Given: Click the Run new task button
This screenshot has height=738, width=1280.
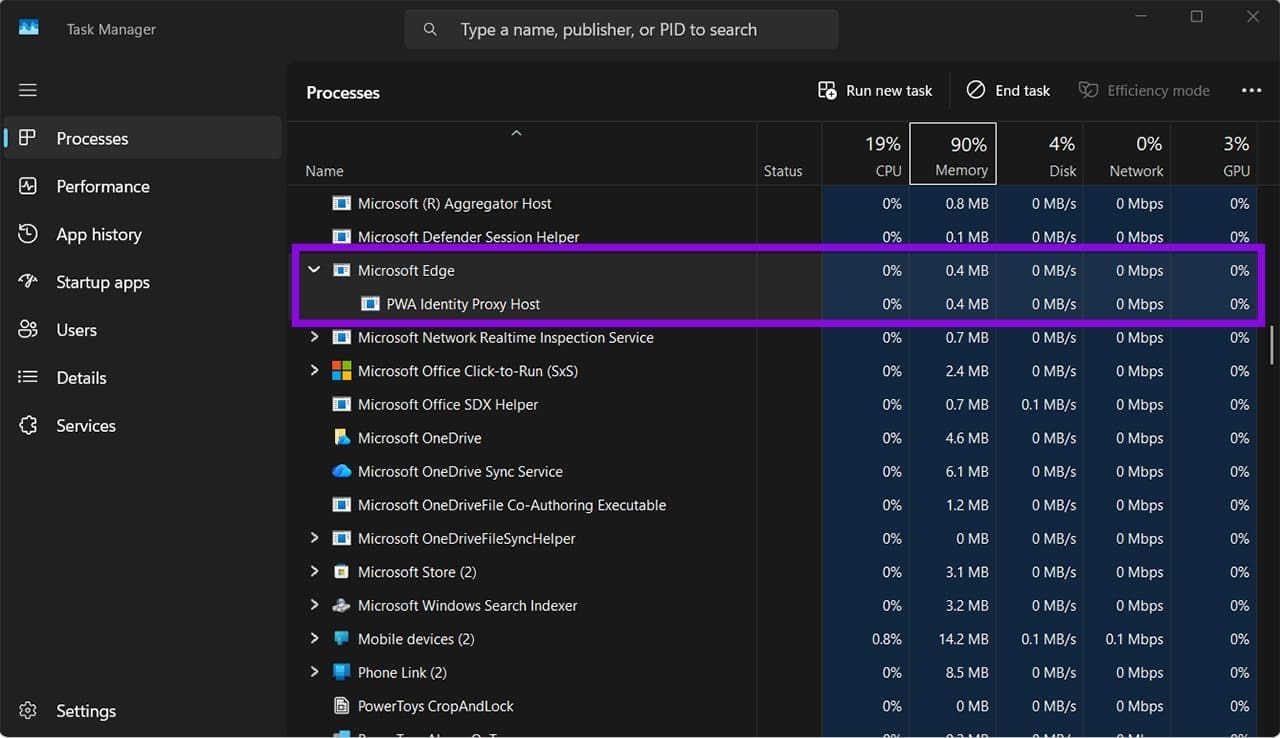Looking at the screenshot, I should [875, 90].
